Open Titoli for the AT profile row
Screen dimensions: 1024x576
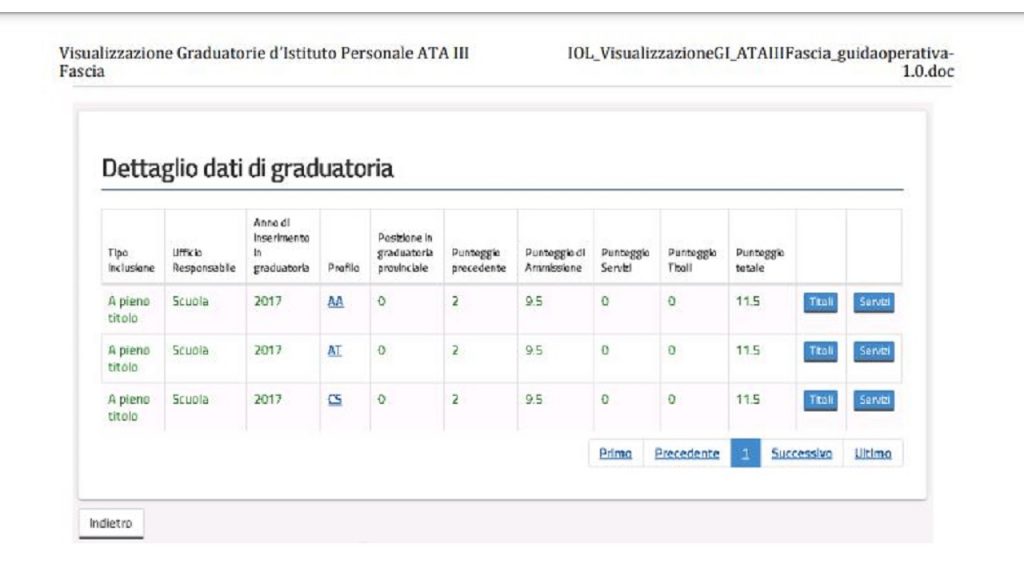click(820, 352)
